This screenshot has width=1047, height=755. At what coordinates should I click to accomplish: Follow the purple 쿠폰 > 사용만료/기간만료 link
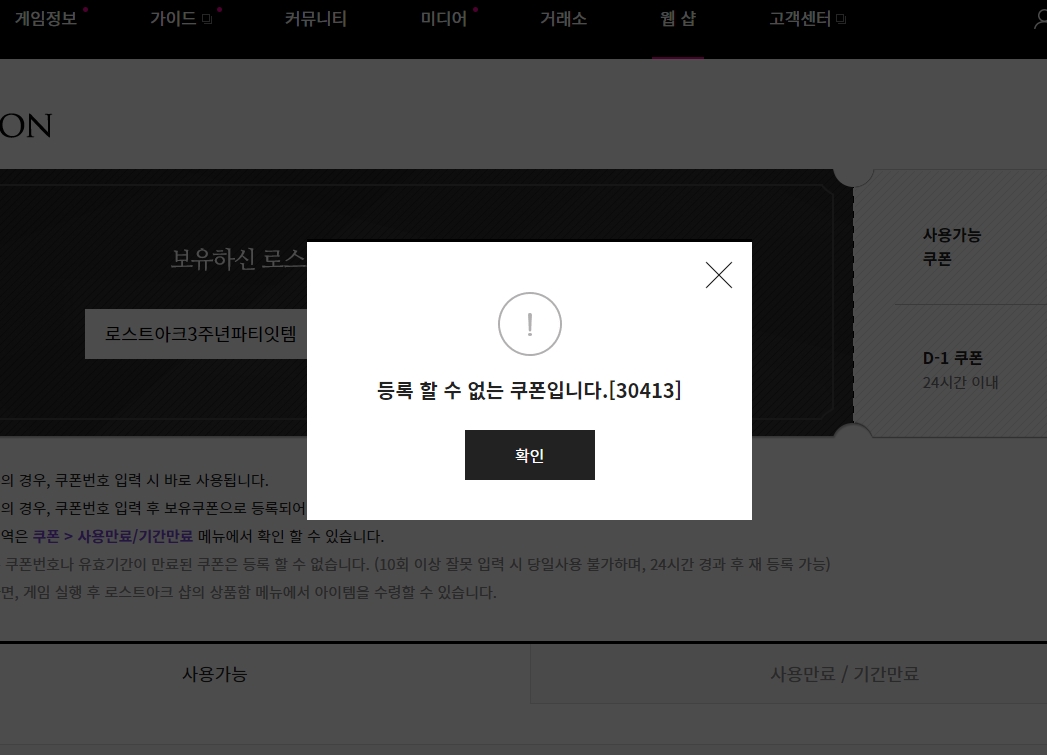coord(112,536)
